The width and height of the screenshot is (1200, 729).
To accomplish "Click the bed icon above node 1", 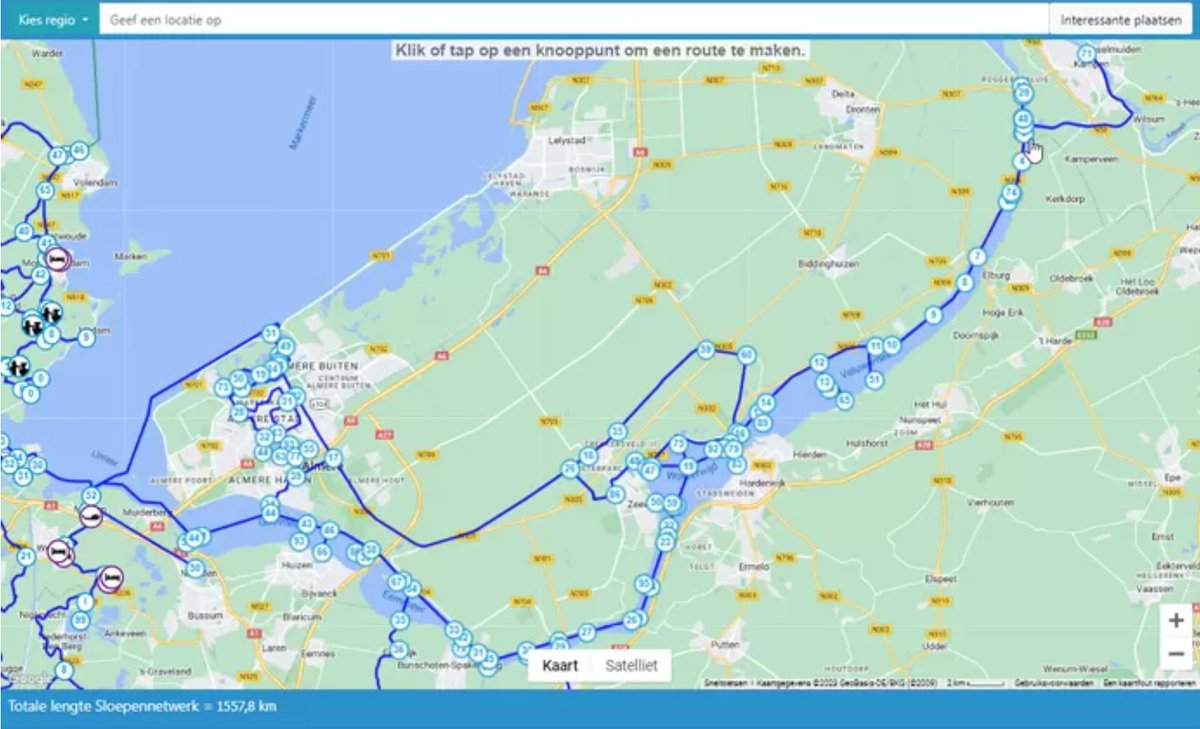I will coord(111,578).
